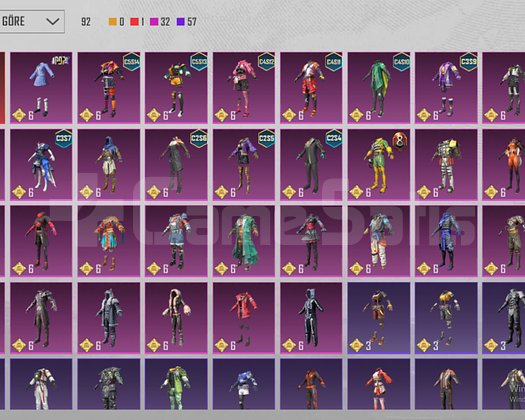Select the green long robe outfit

(244, 241)
